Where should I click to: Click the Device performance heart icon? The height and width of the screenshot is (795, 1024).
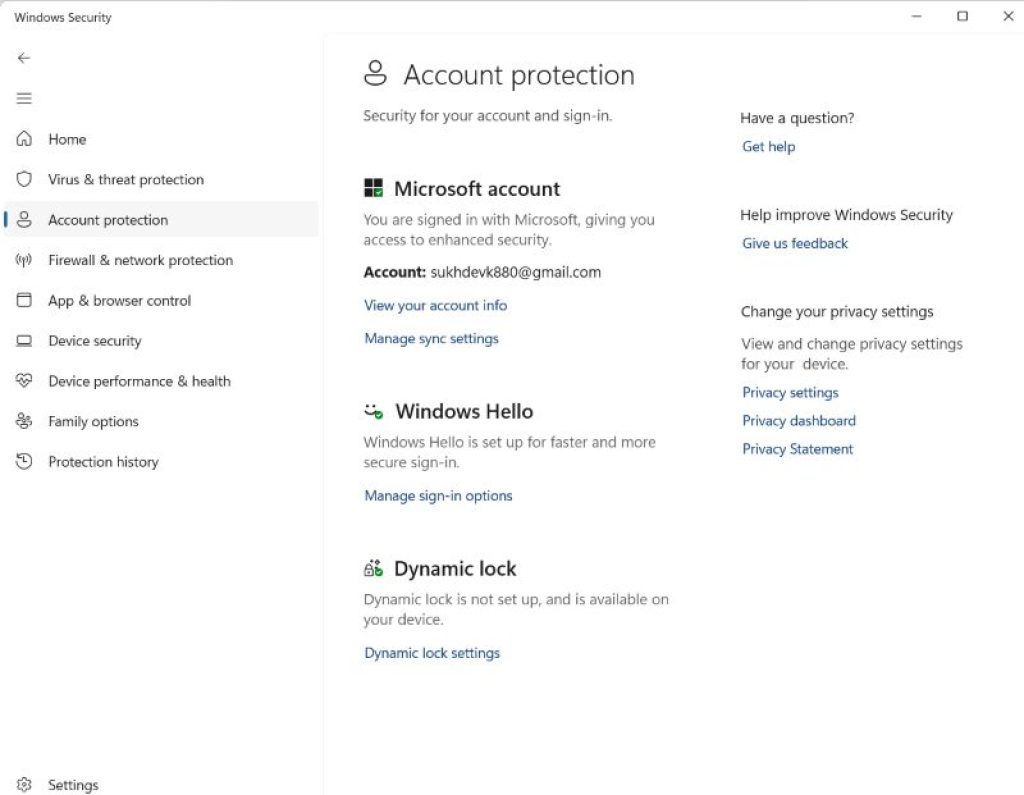pos(24,380)
